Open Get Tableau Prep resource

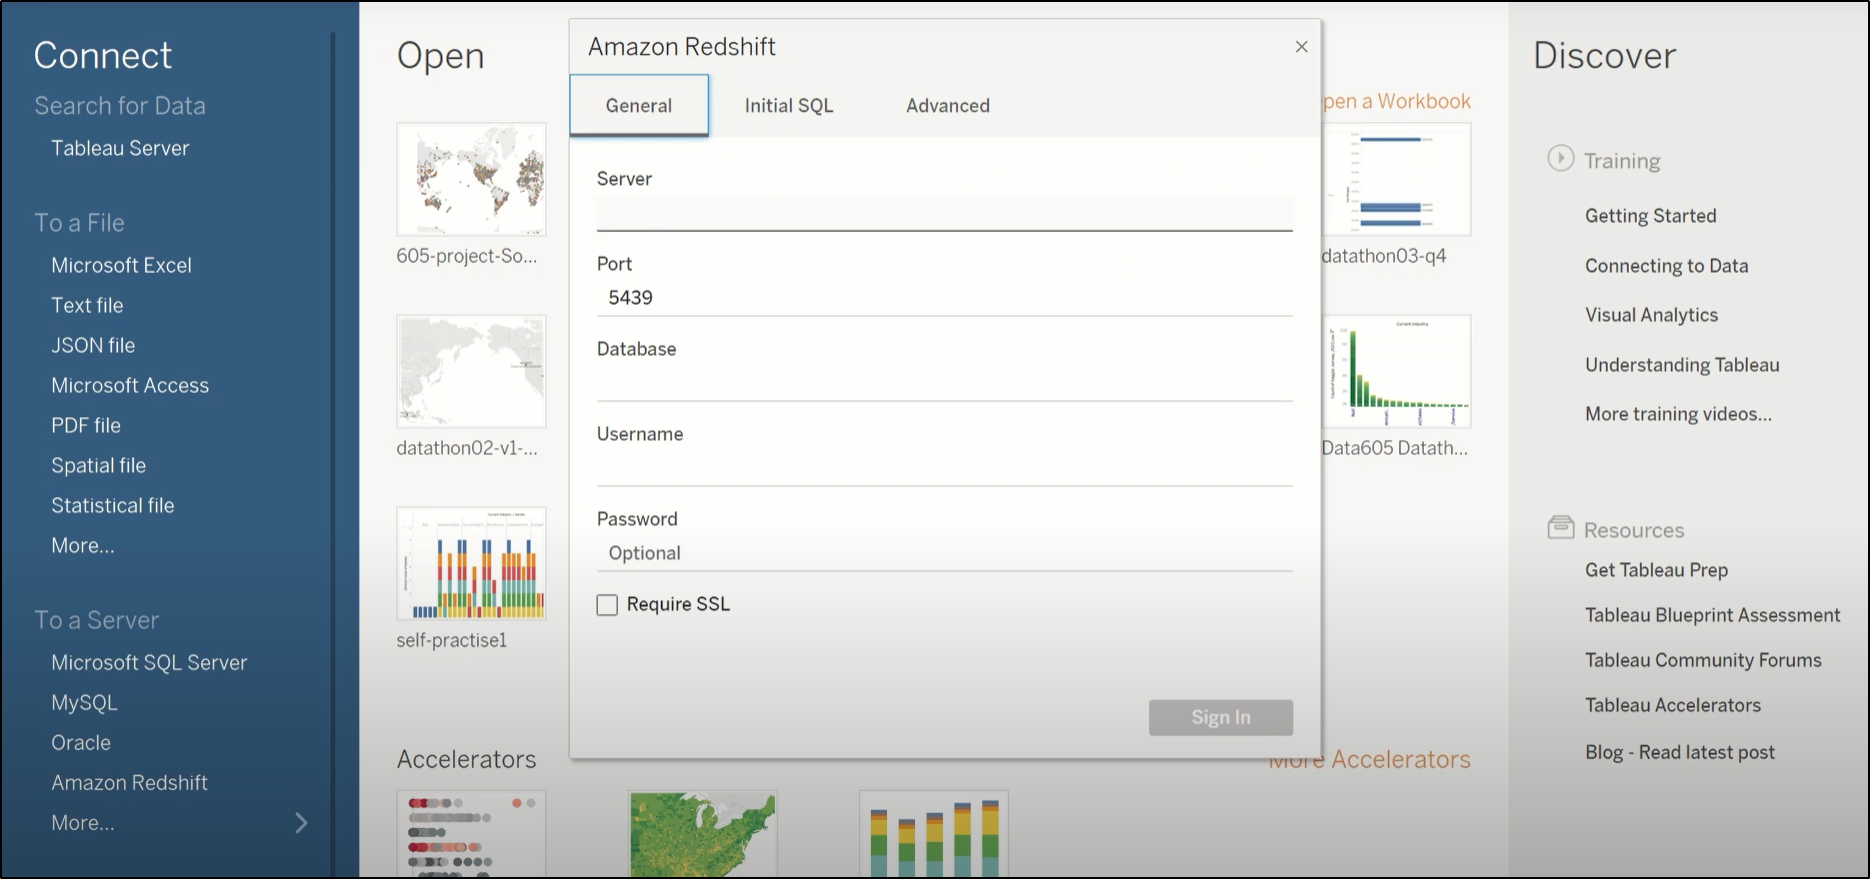1656,570
